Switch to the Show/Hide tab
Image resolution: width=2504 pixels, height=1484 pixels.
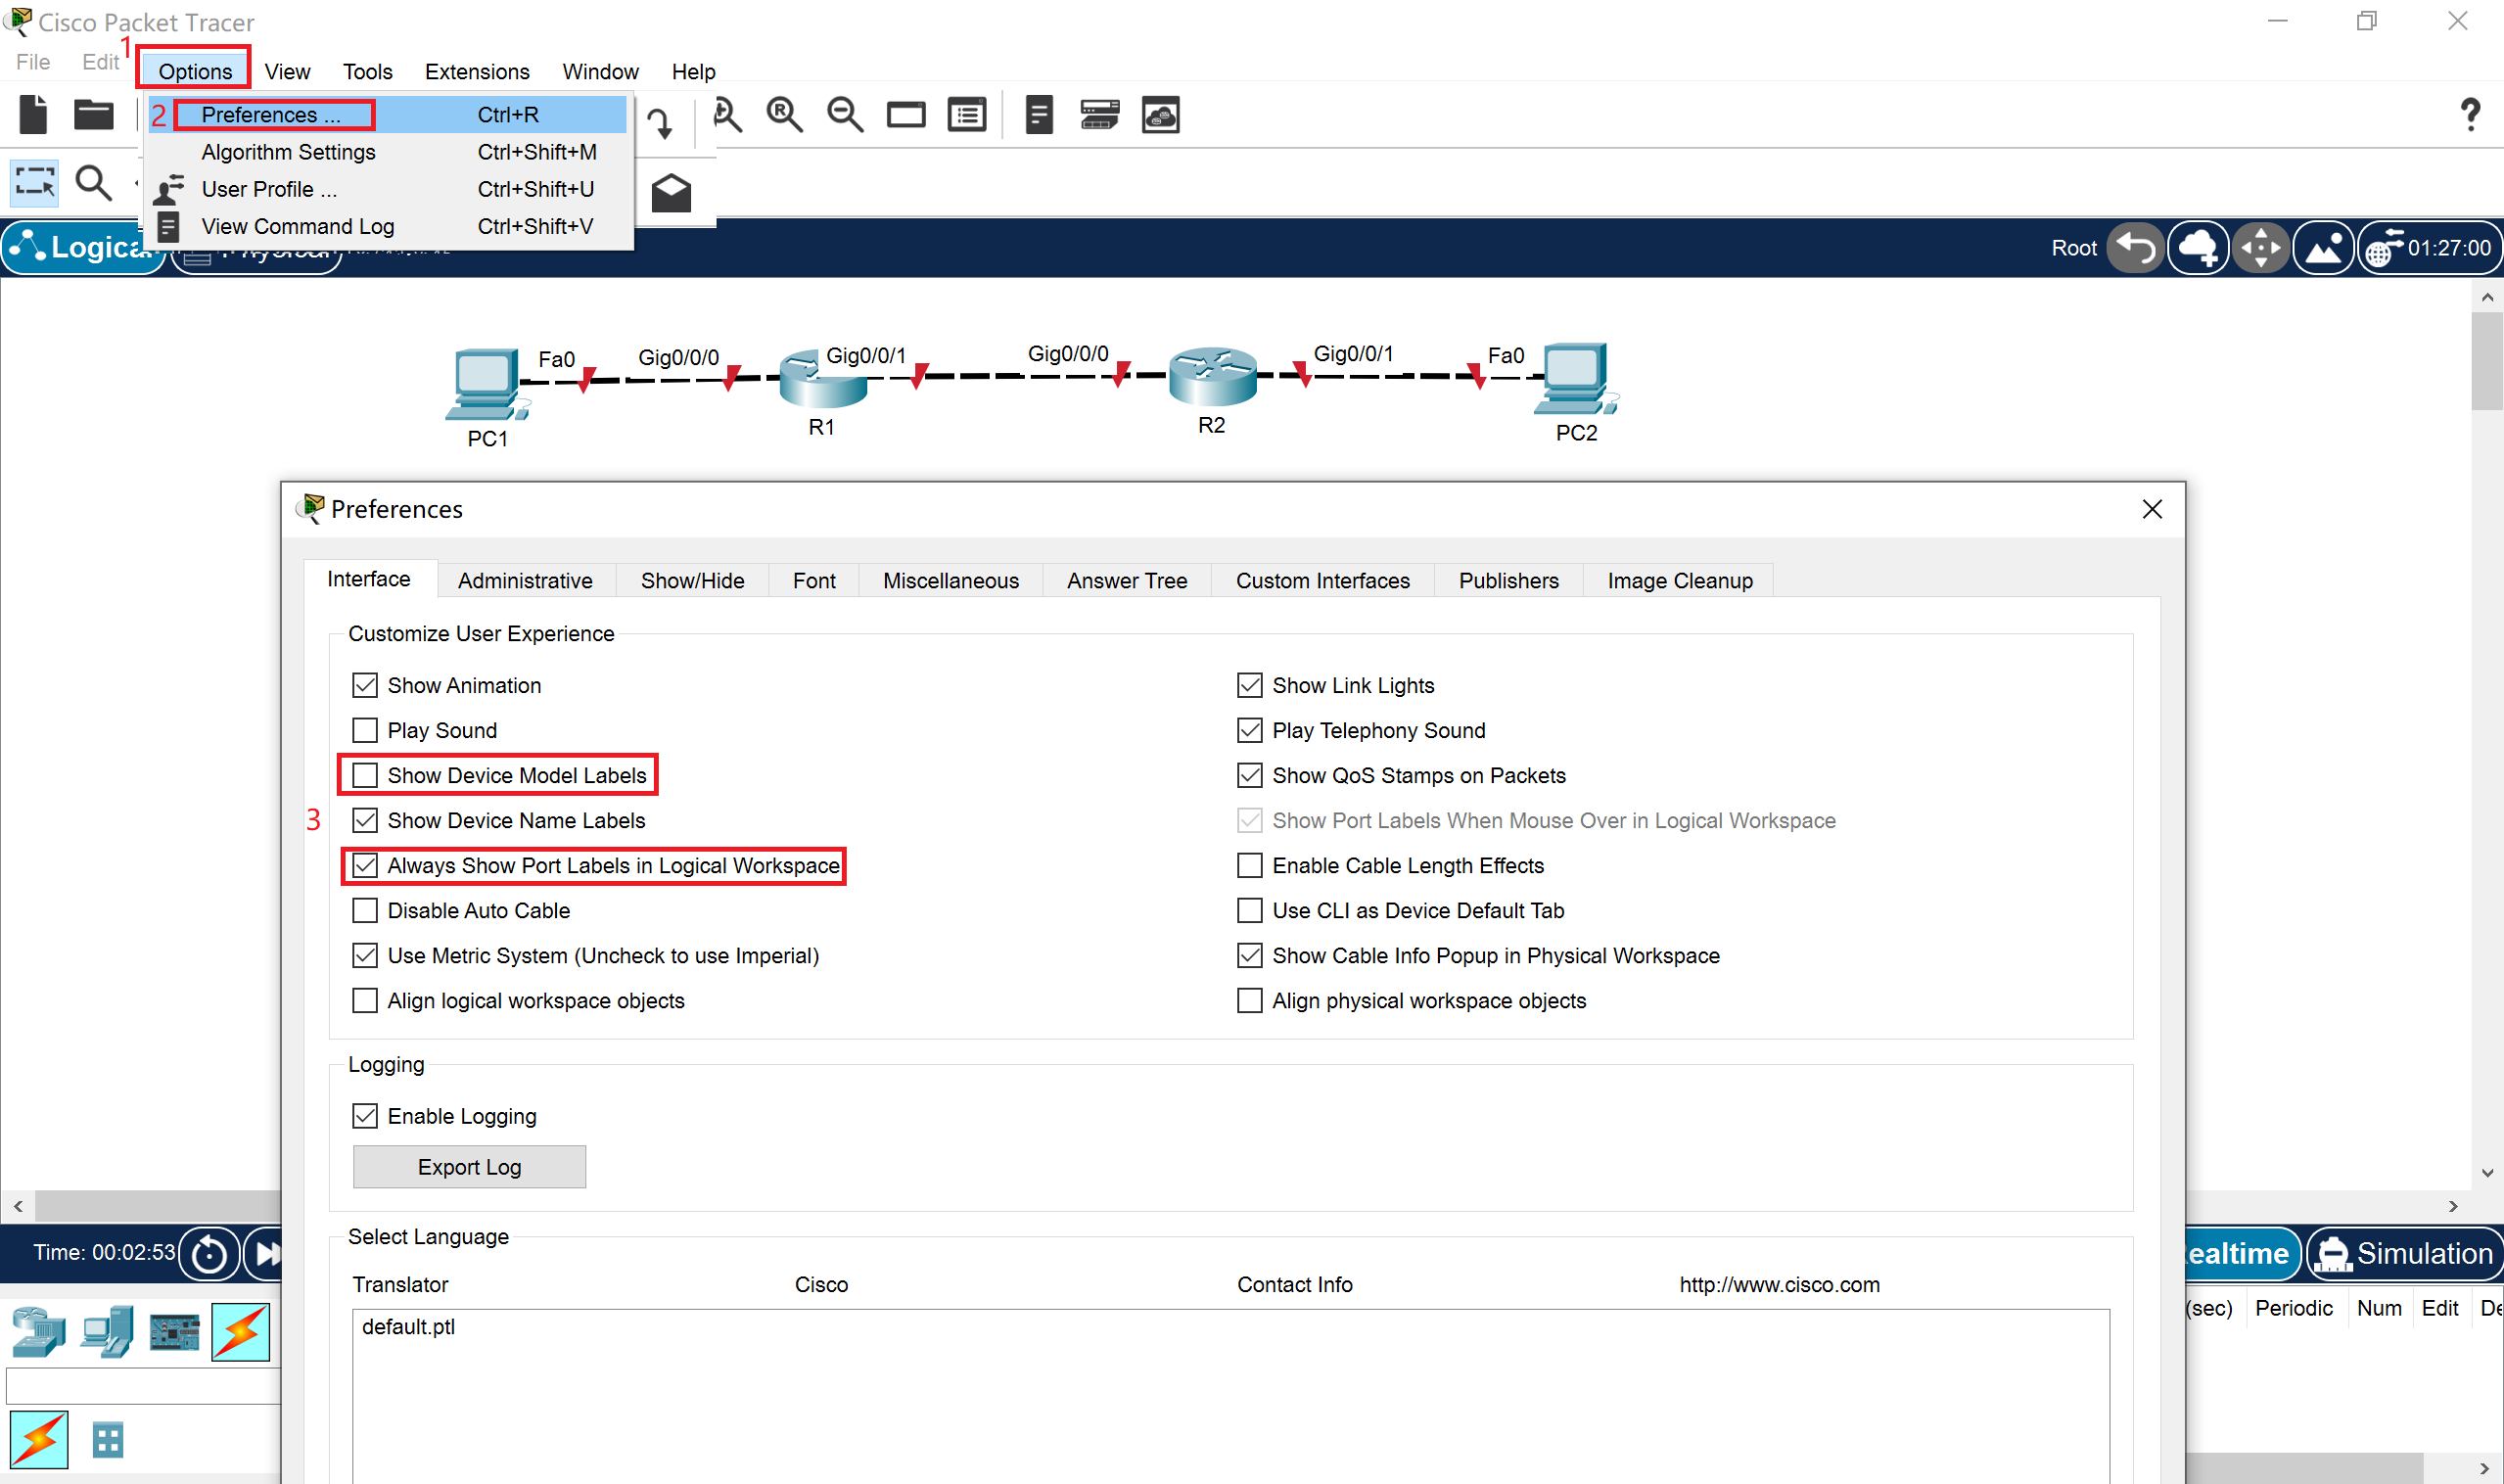692,581
